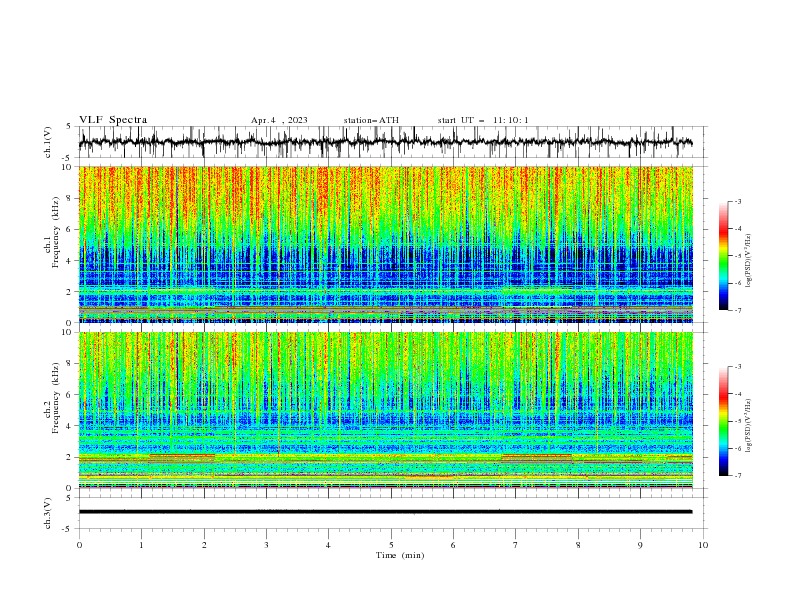Click the "-7" label under ch.2 colorbar
Screen dimensions: 792x612
[738, 476]
